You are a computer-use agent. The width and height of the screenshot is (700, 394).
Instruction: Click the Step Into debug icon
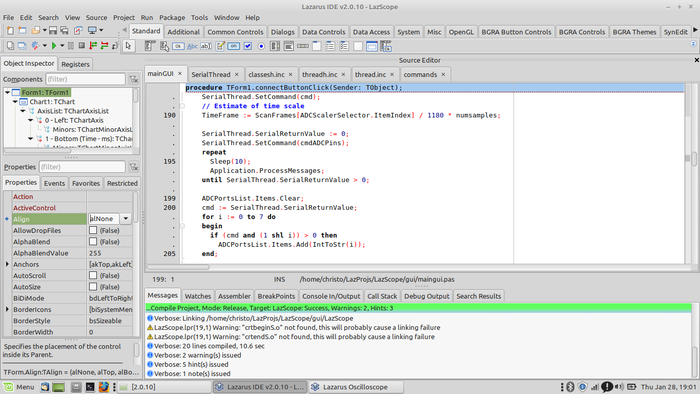pyautogui.click(x=93, y=46)
